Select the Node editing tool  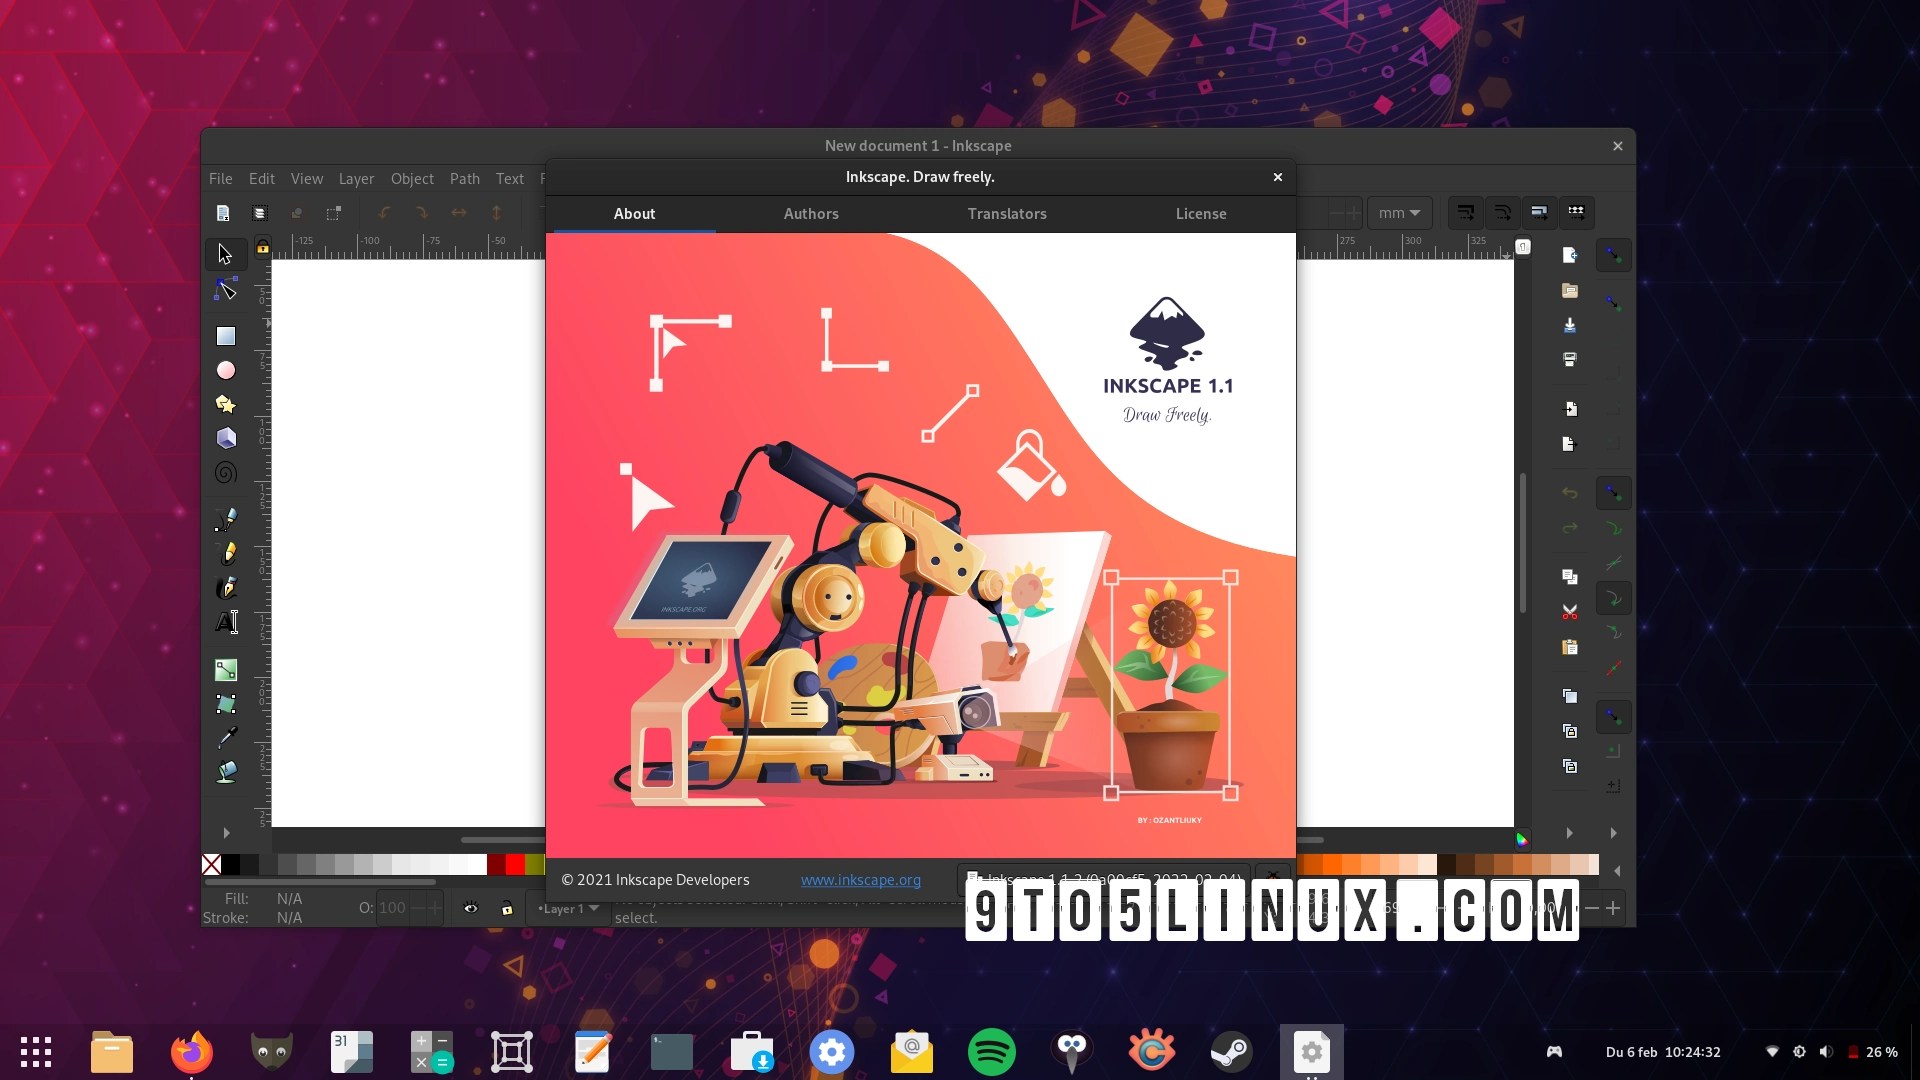(x=225, y=290)
